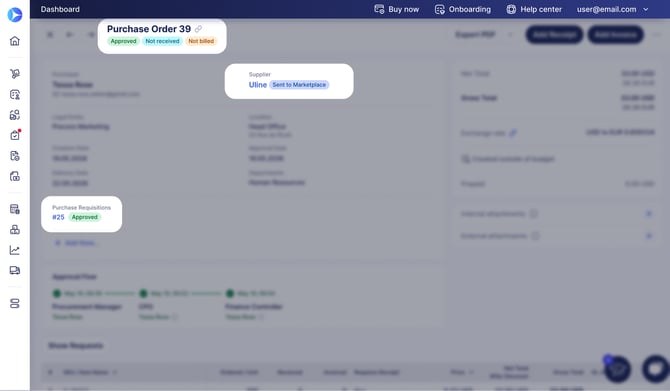Open the locked document icon in the sidebar

(15, 209)
